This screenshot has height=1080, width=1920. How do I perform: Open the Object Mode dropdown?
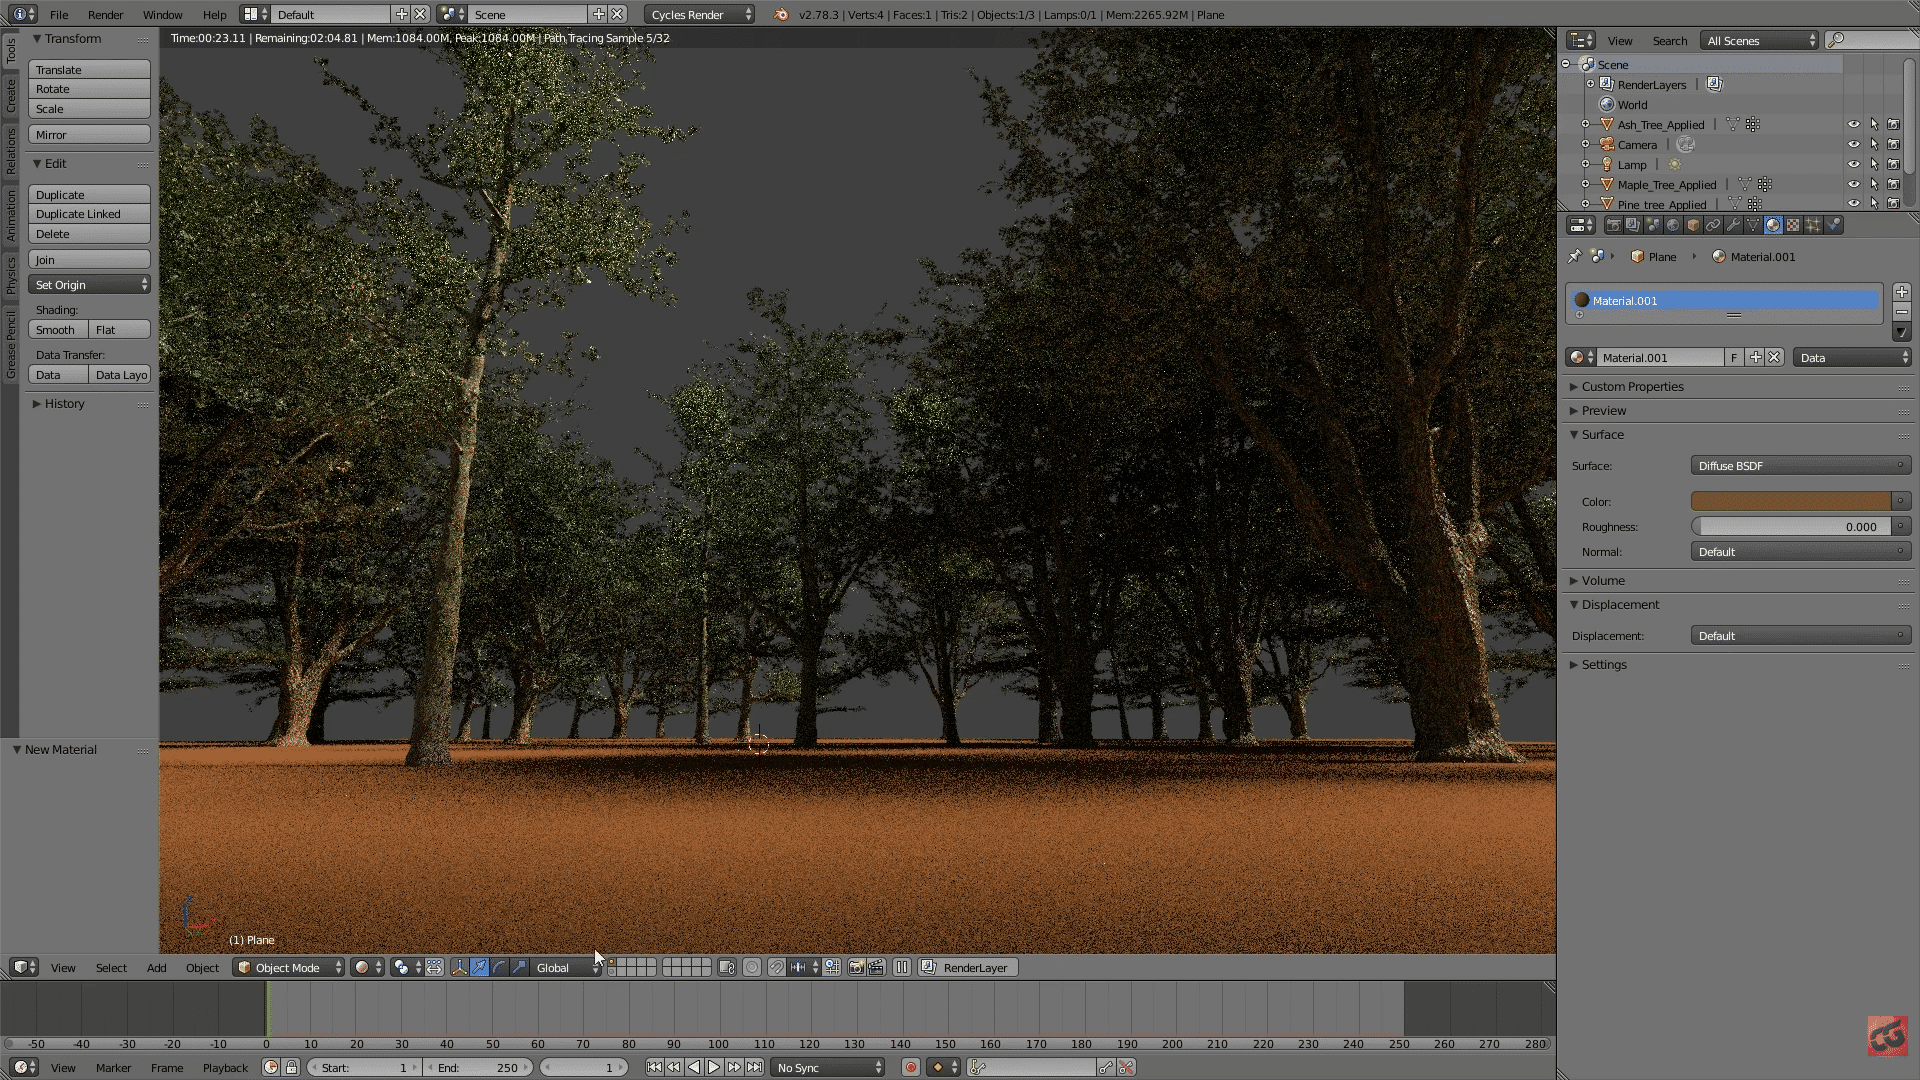289,967
